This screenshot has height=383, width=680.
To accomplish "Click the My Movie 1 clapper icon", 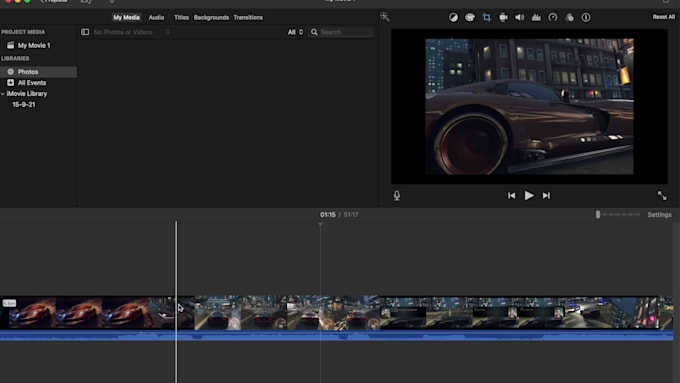I will coord(10,45).
